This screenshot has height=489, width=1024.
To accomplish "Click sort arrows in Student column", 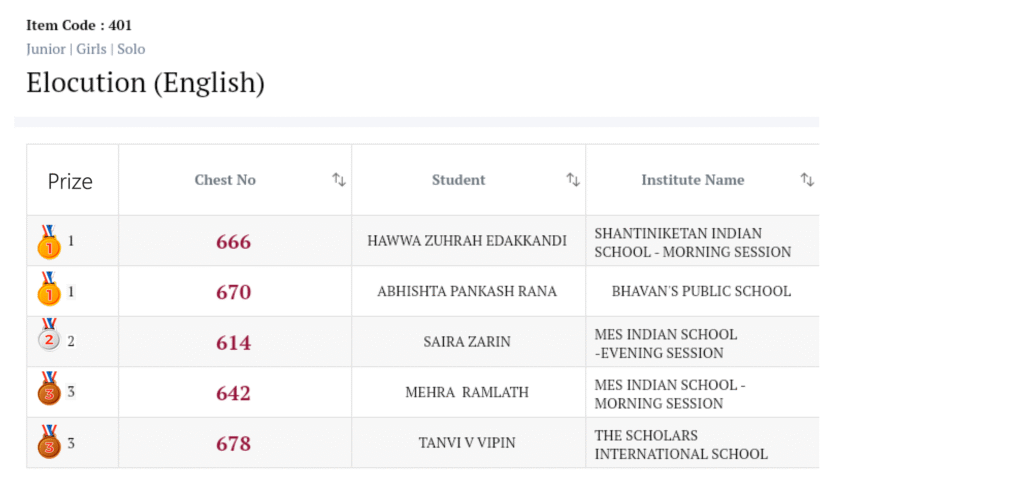I will point(573,180).
